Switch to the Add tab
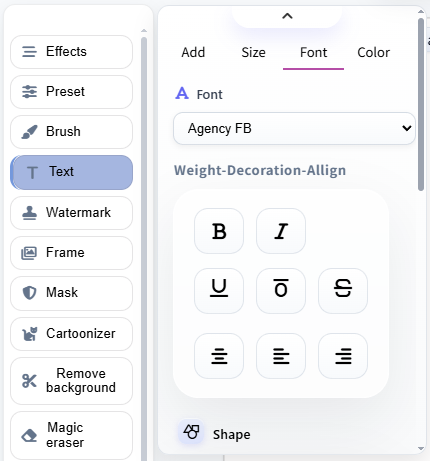The width and height of the screenshot is (430, 461). pyautogui.click(x=193, y=53)
